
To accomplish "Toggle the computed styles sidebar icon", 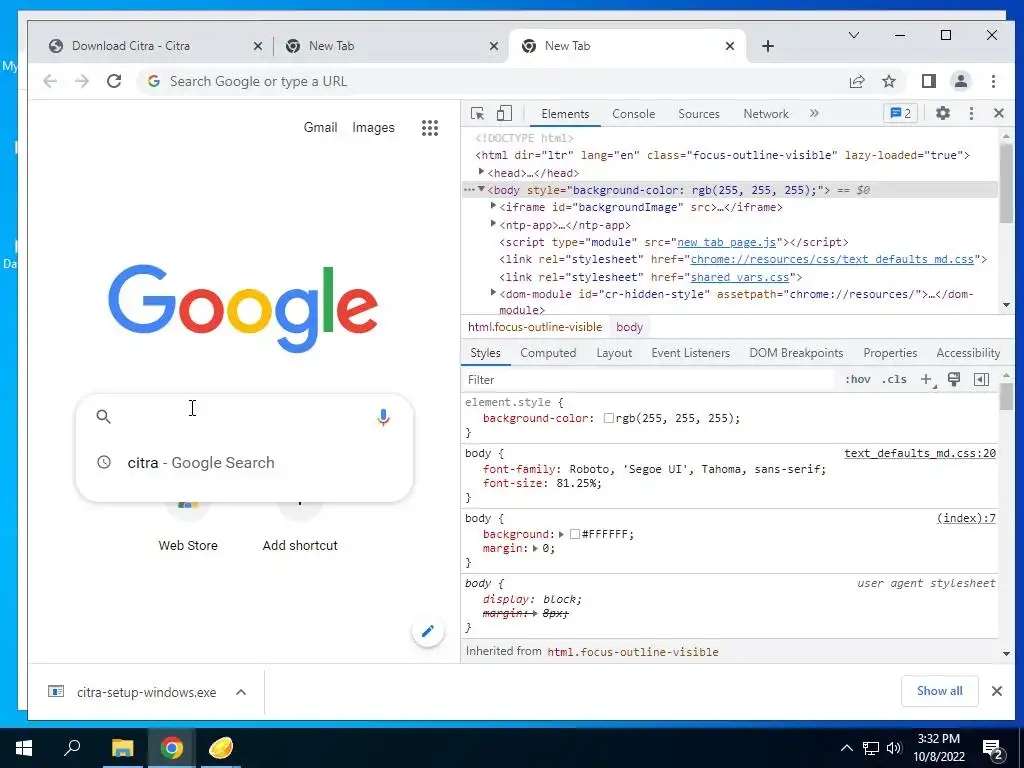I will pos(981,379).
